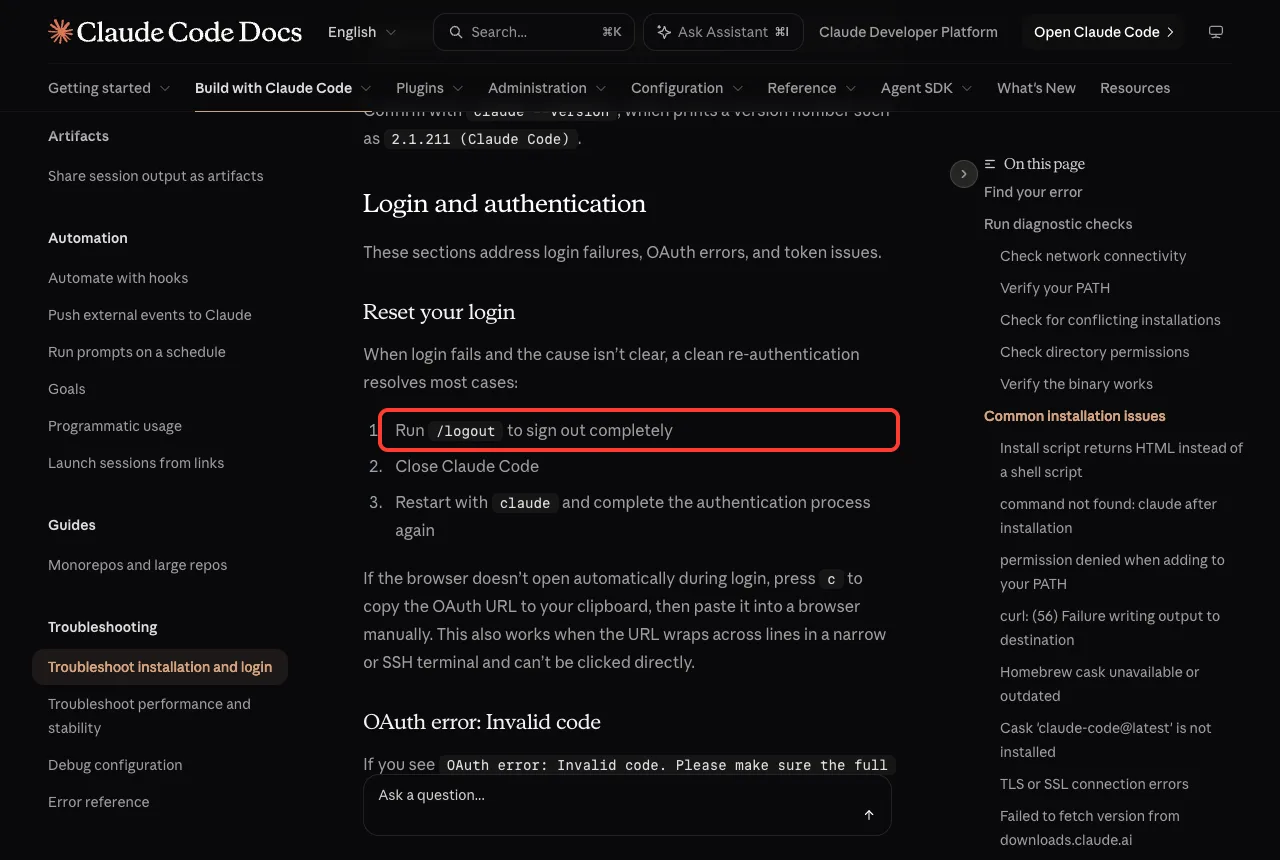
Task: Open the Configuration dropdown menu
Action: point(687,88)
